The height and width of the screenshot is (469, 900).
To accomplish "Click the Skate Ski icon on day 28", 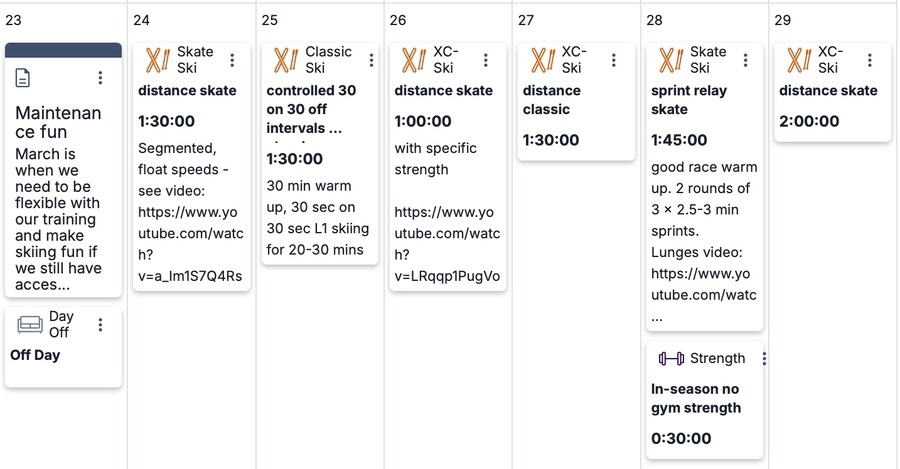I will click(x=669, y=60).
